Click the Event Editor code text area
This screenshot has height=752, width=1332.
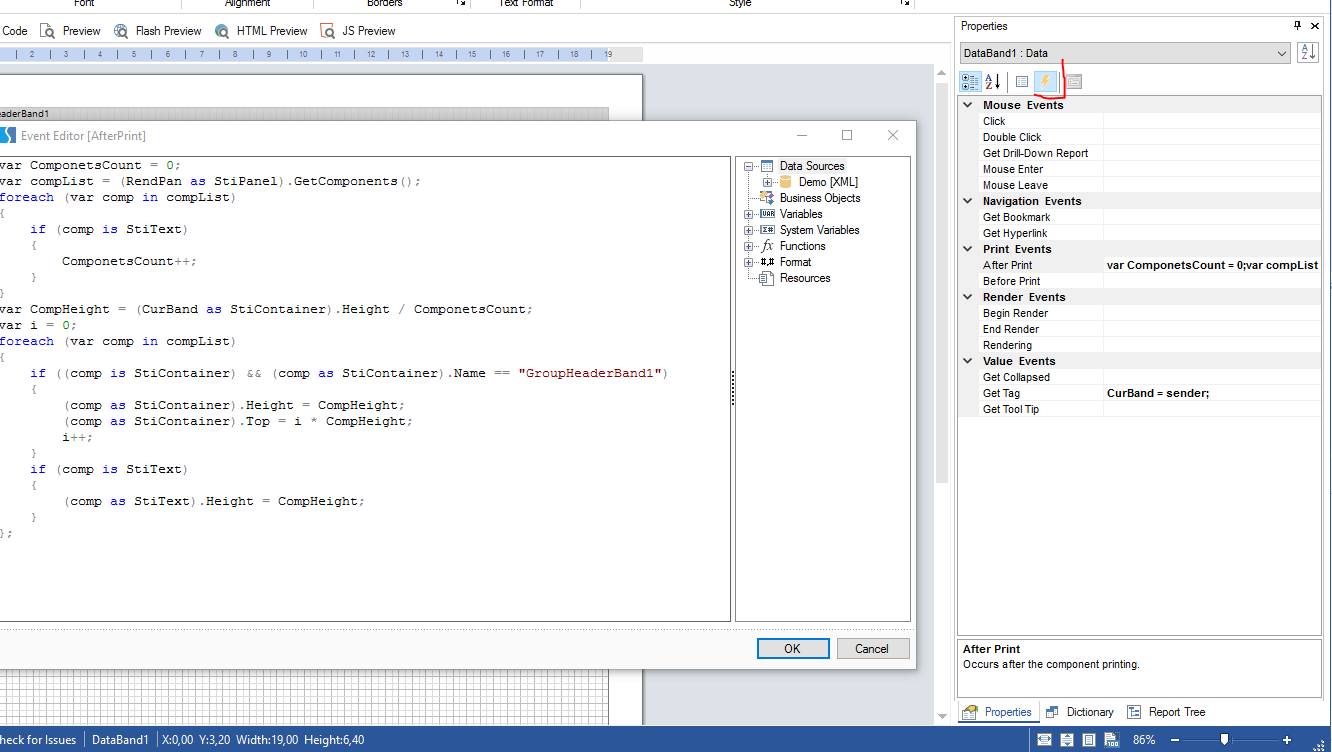pyautogui.click(x=365, y=388)
